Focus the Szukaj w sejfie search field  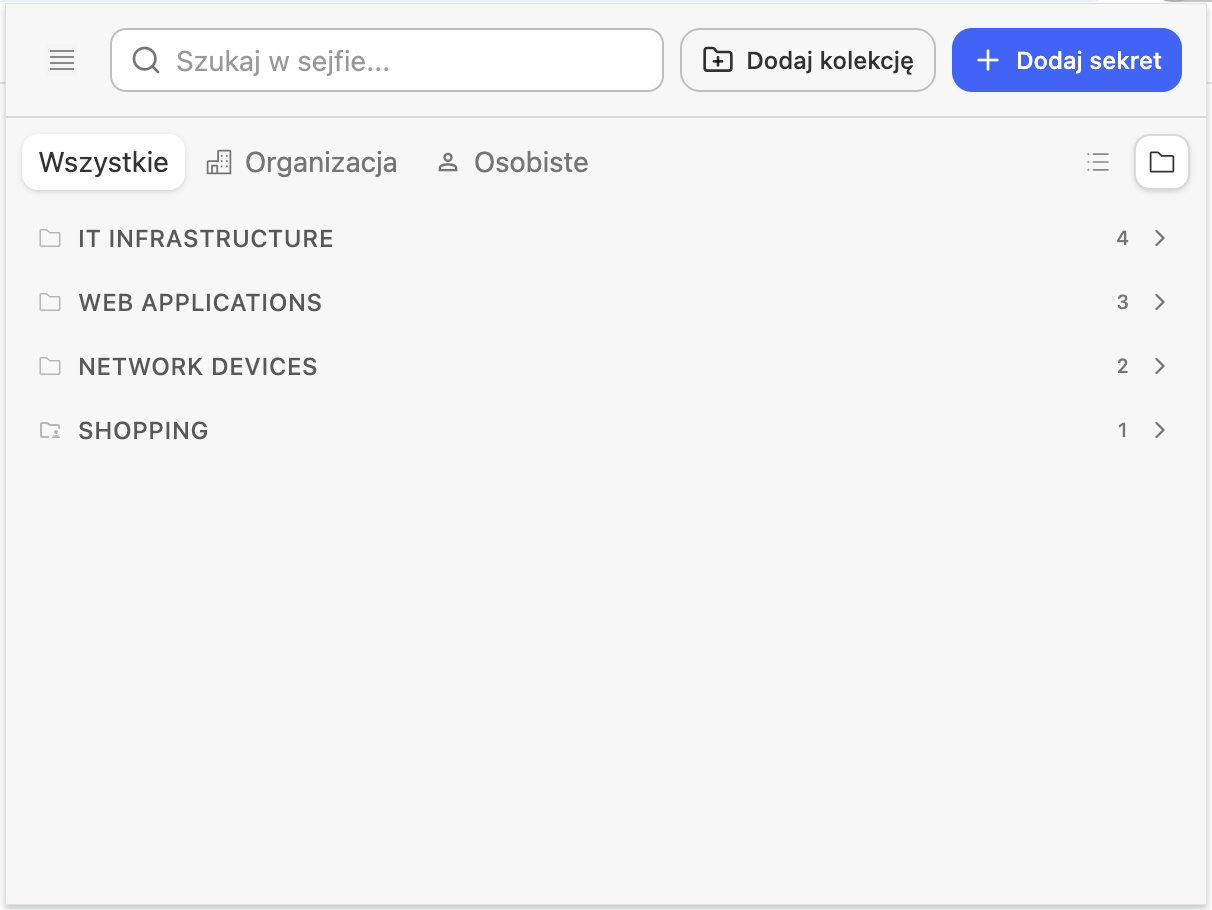(x=387, y=60)
